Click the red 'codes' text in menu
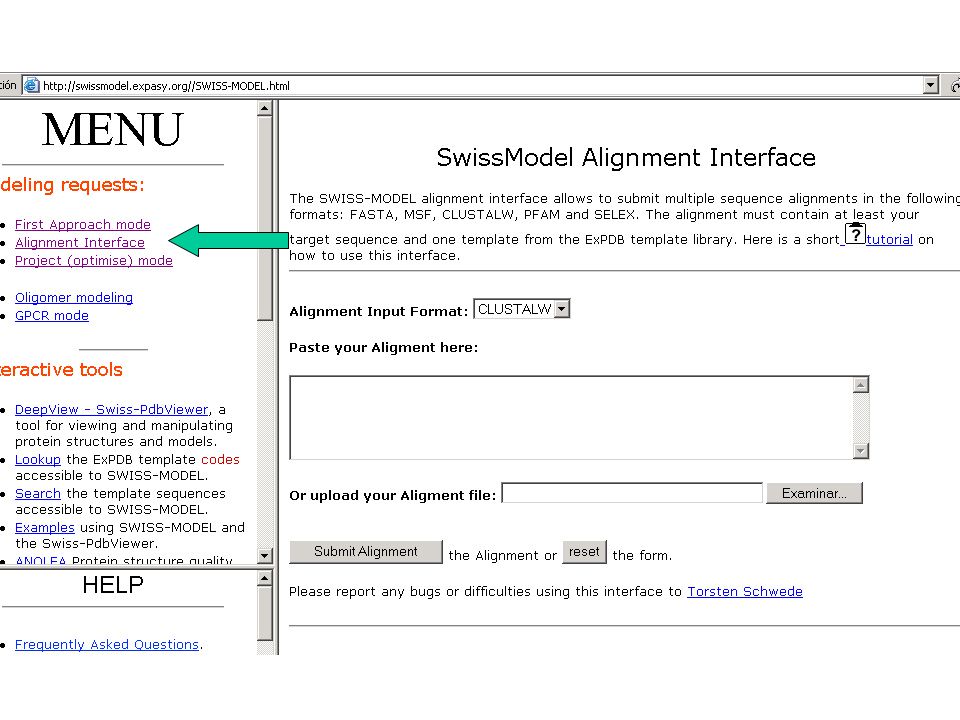960x720 pixels. (220, 460)
